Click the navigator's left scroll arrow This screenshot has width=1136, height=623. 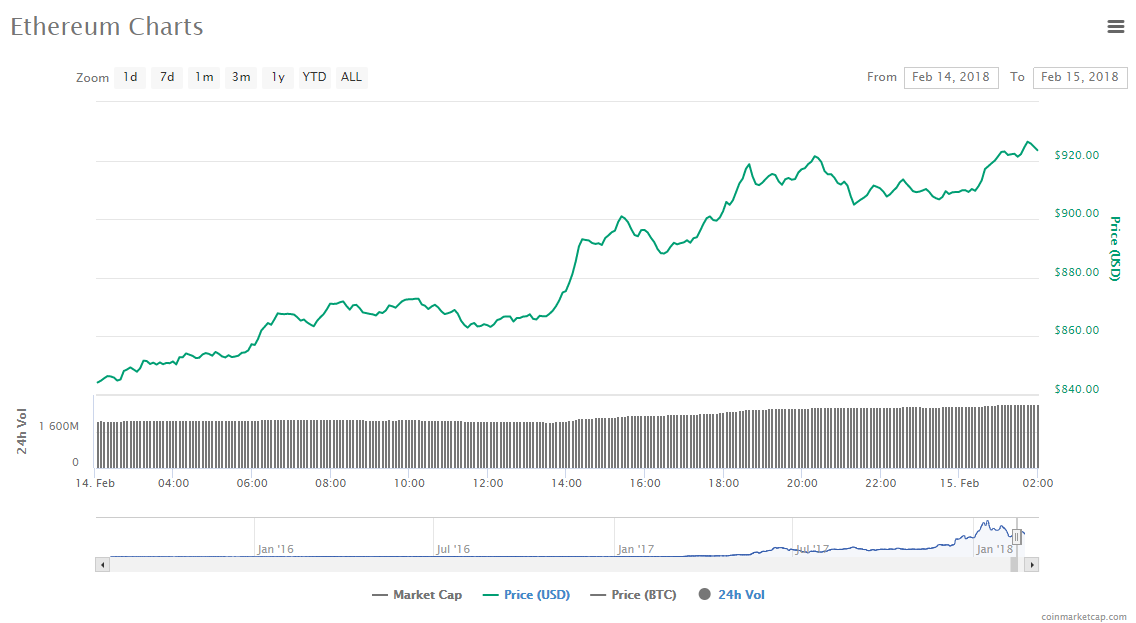(x=101, y=565)
